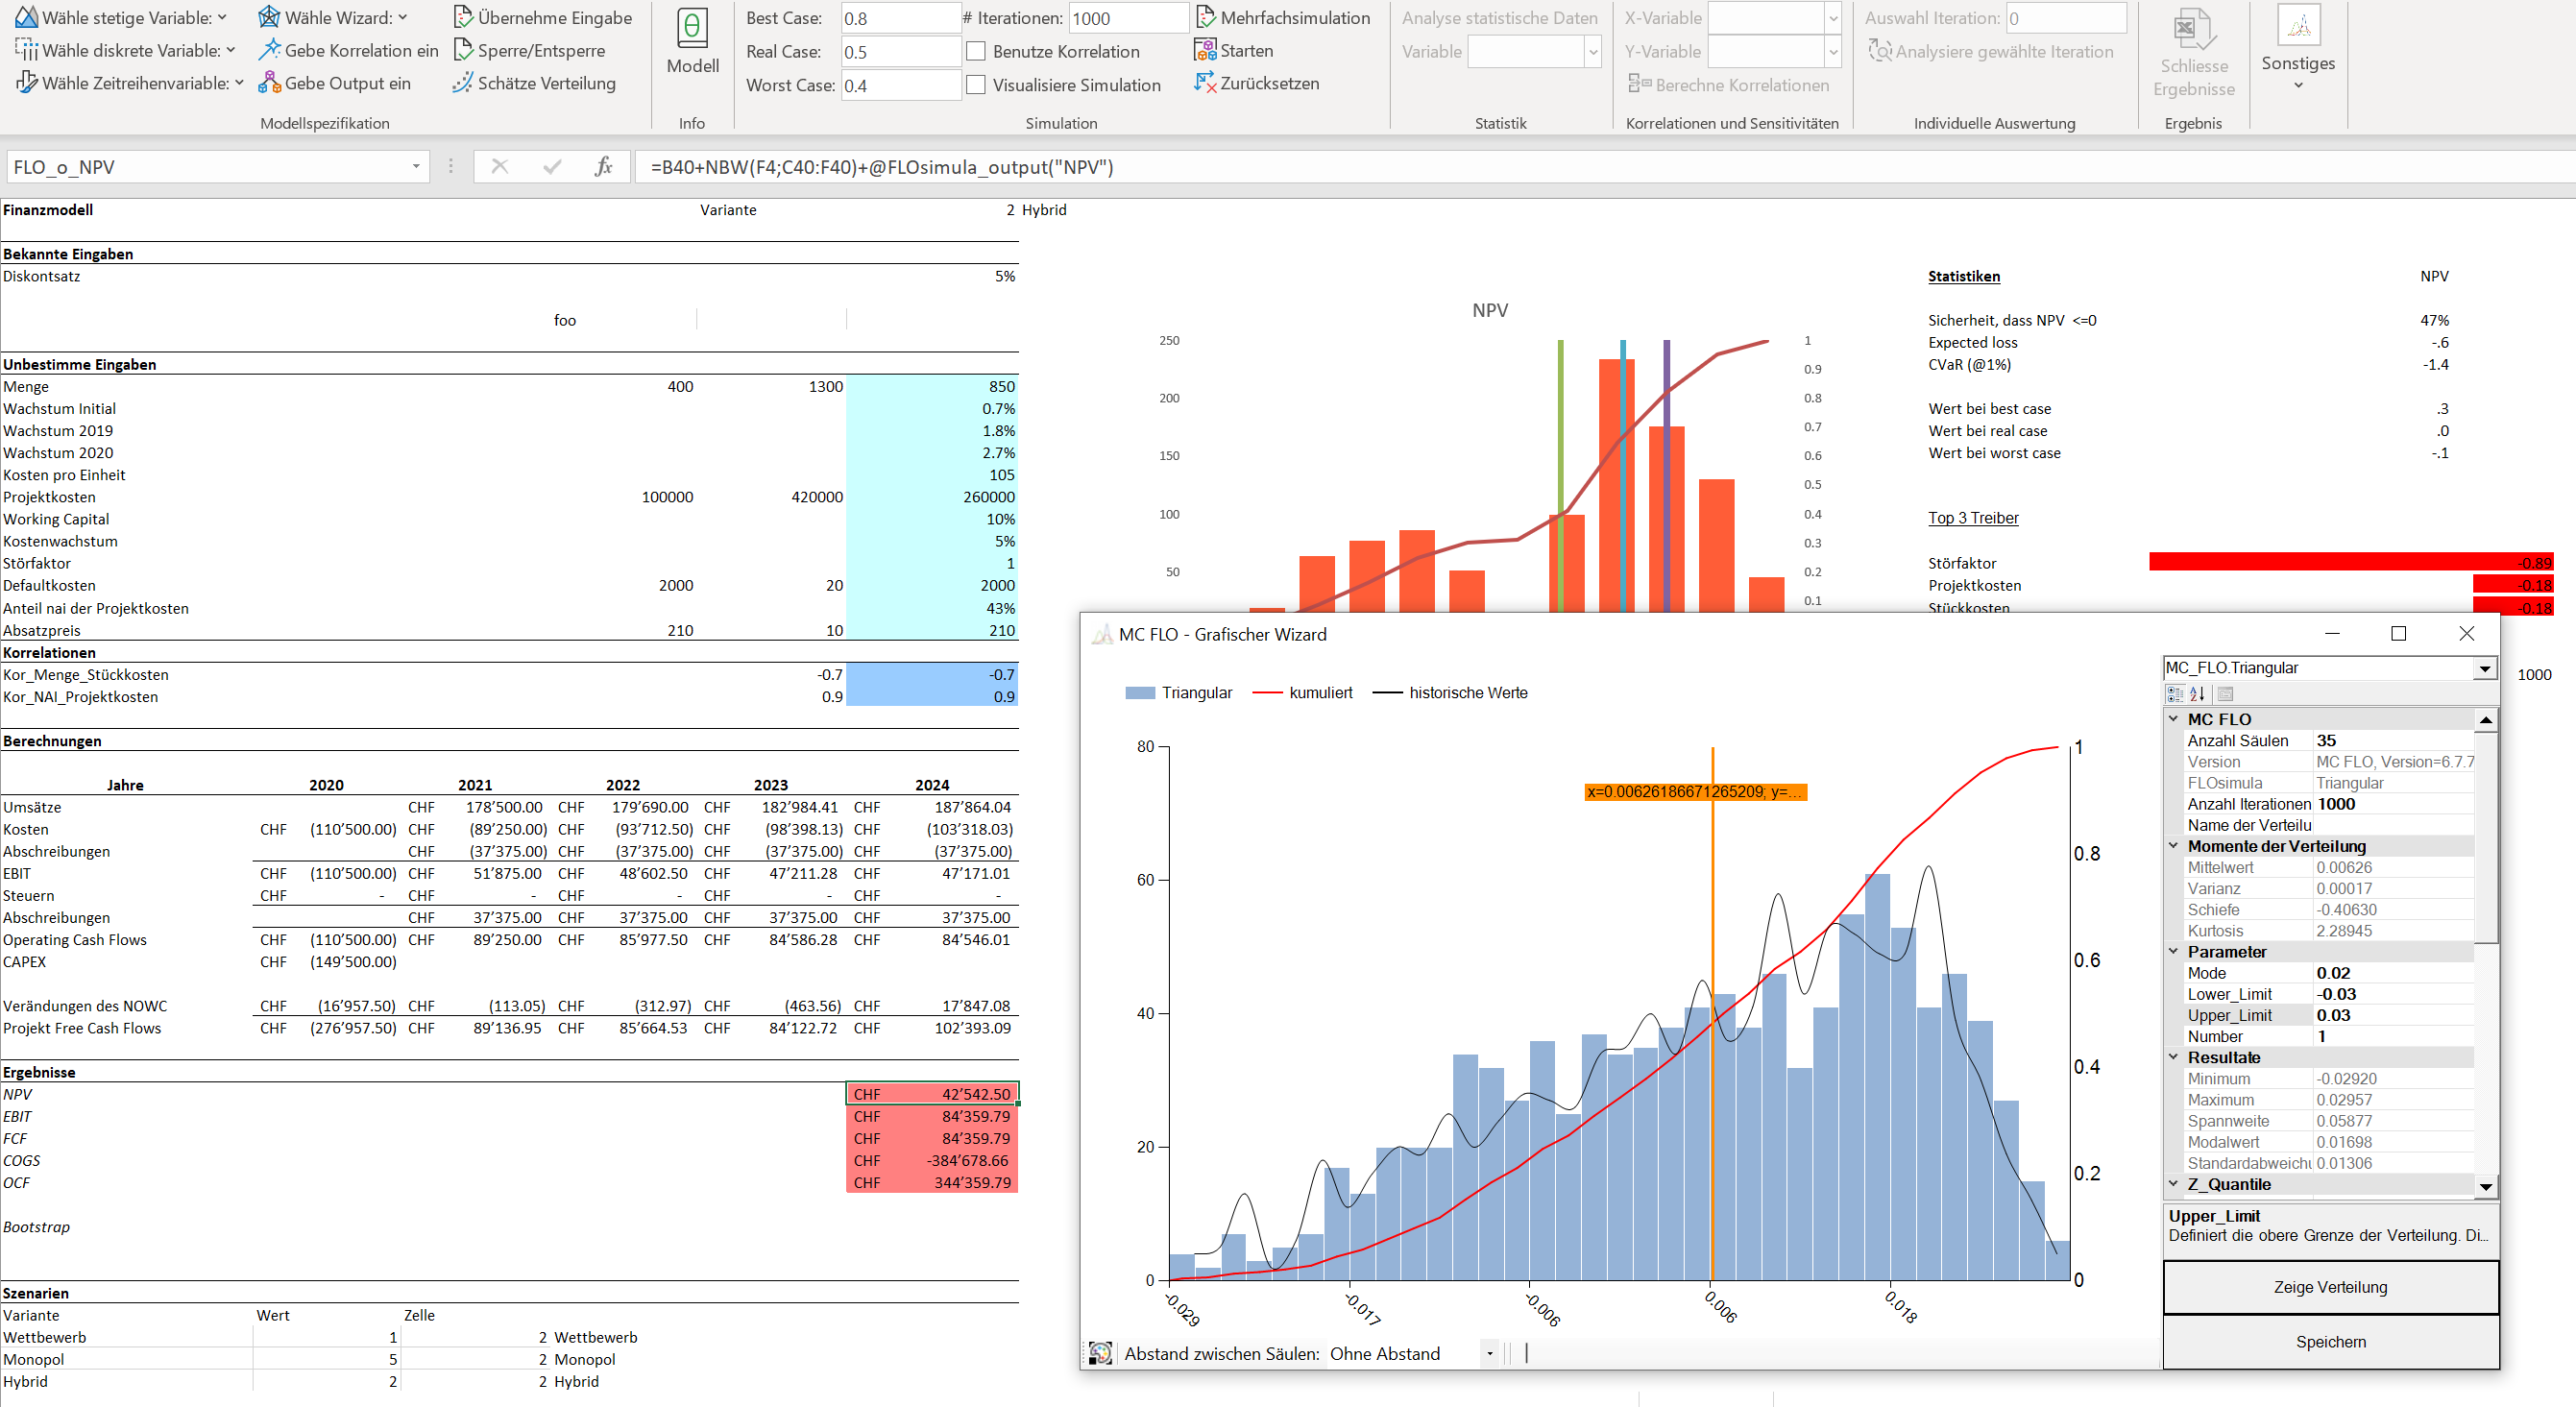Reset the simulation with the Zurücksetzen icon
This screenshot has width=2576, height=1407.
tap(1258, 84)
